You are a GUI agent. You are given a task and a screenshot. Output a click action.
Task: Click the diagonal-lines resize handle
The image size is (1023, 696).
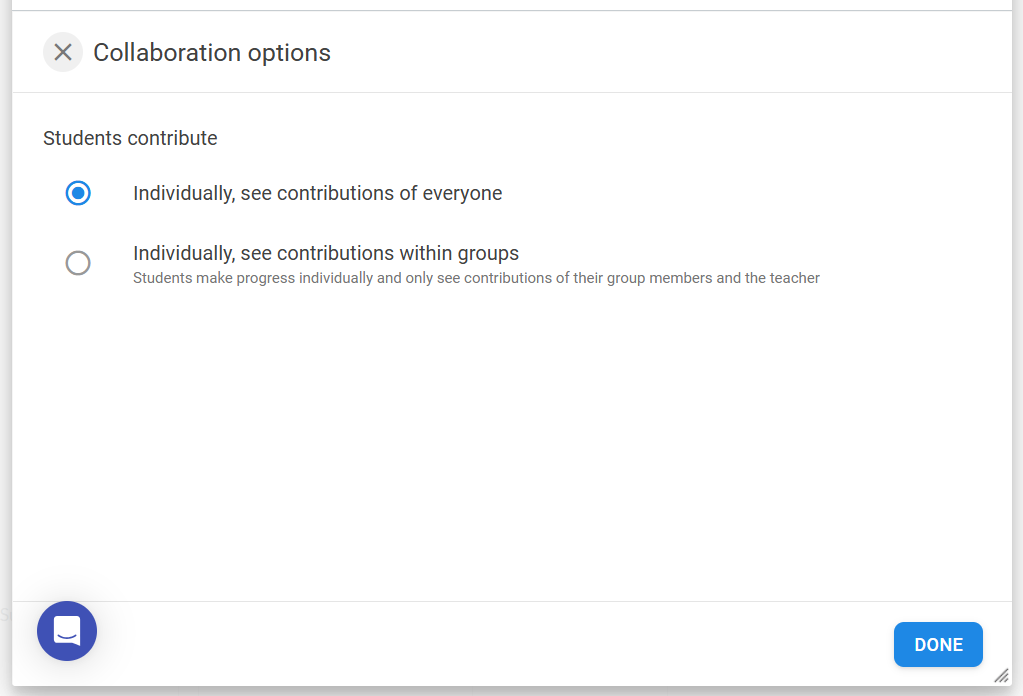click(1001, 676)
